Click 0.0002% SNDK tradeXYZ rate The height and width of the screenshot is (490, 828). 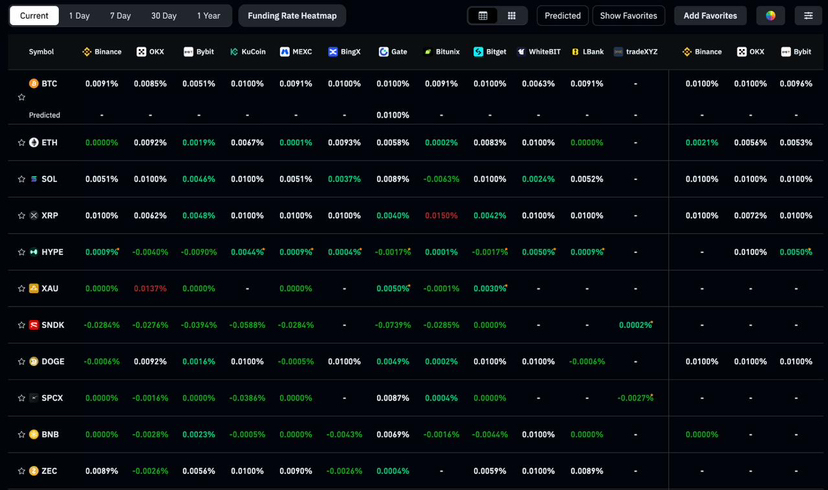click(x=636, y=325)
